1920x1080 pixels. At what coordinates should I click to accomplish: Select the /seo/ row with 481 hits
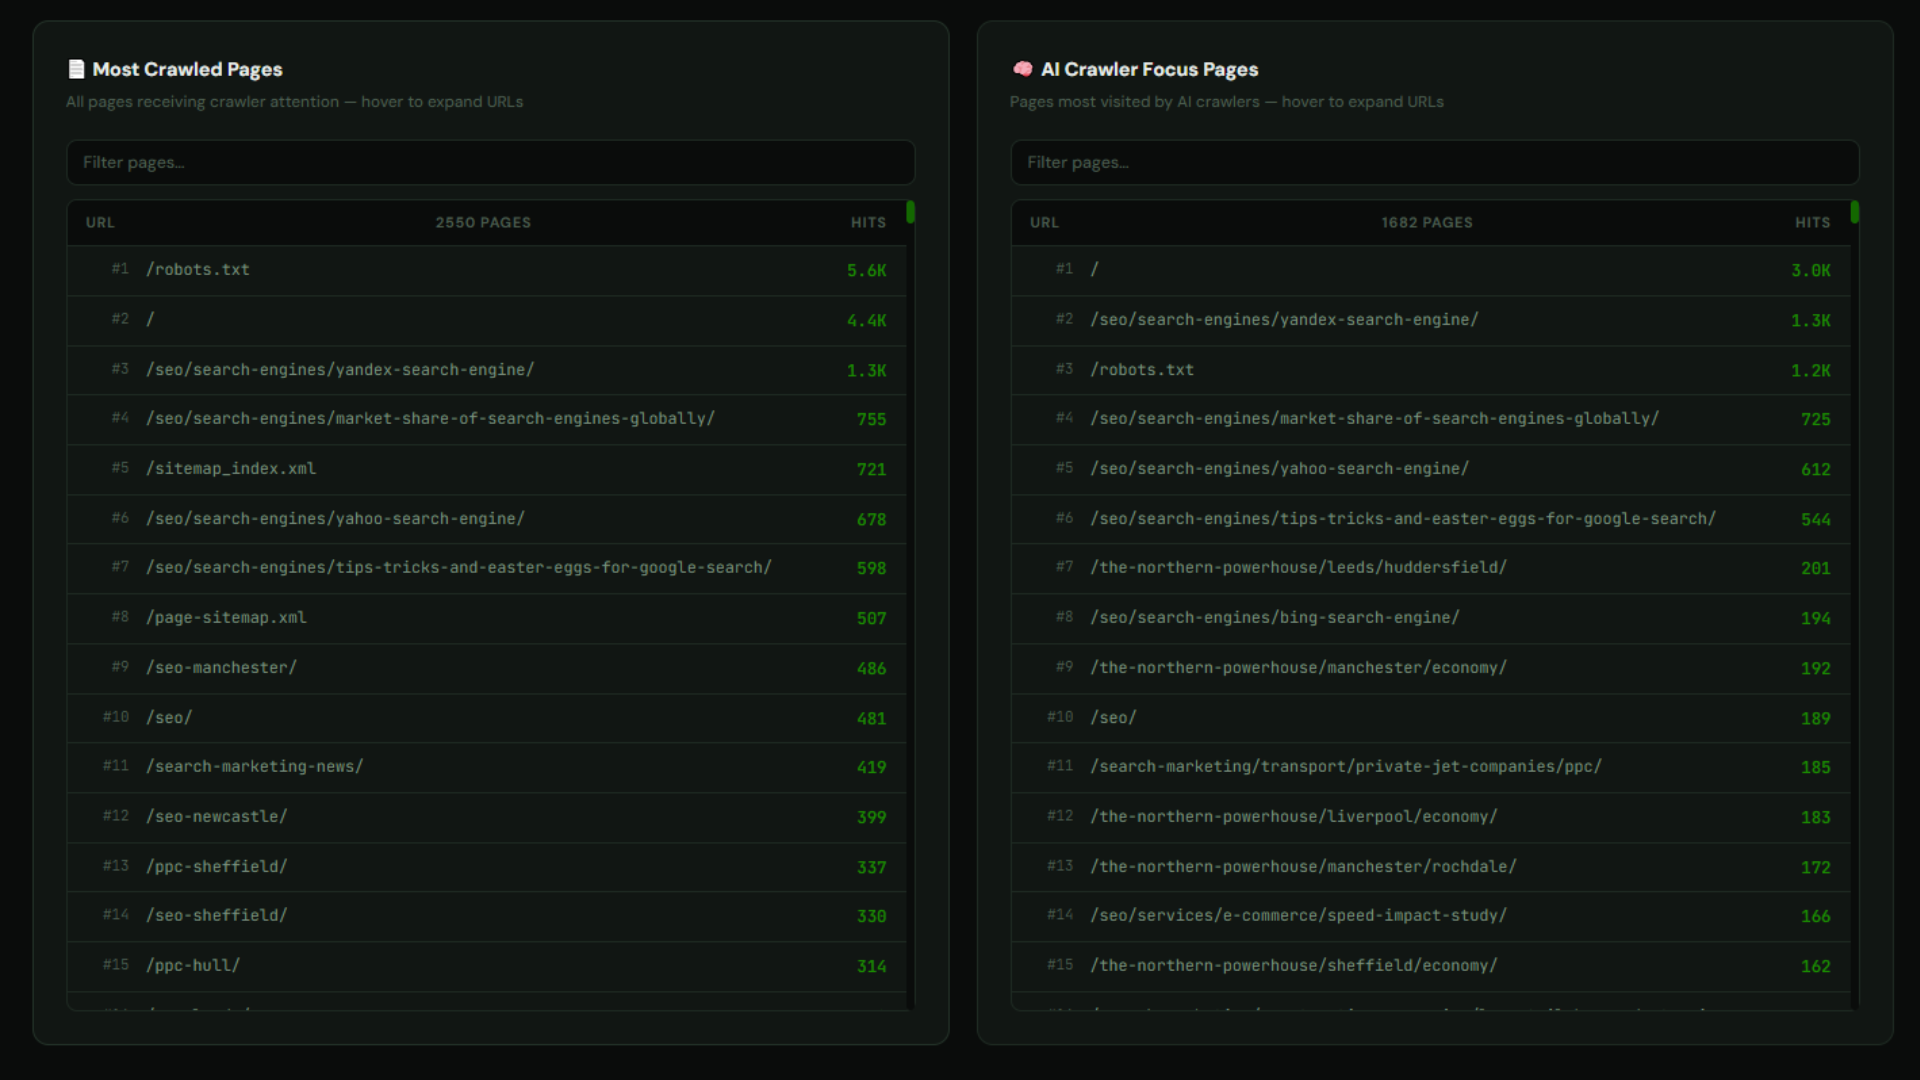click(487, 718)
